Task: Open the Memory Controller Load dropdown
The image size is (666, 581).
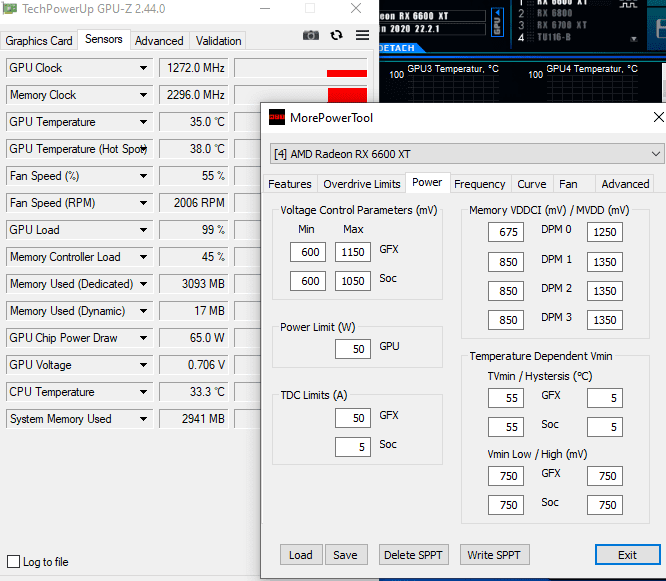Action: point(144,257)
